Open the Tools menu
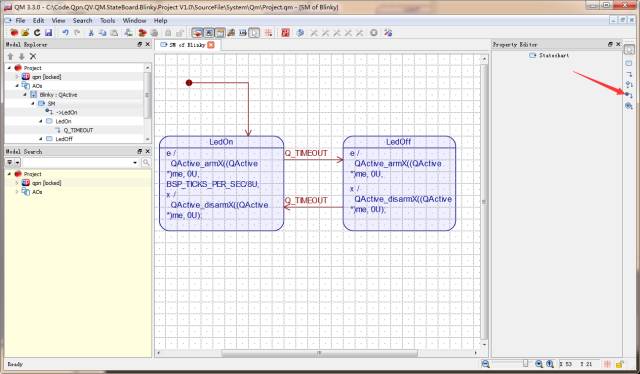The height and width of the screenshot is (374, 640). point(107,20)
